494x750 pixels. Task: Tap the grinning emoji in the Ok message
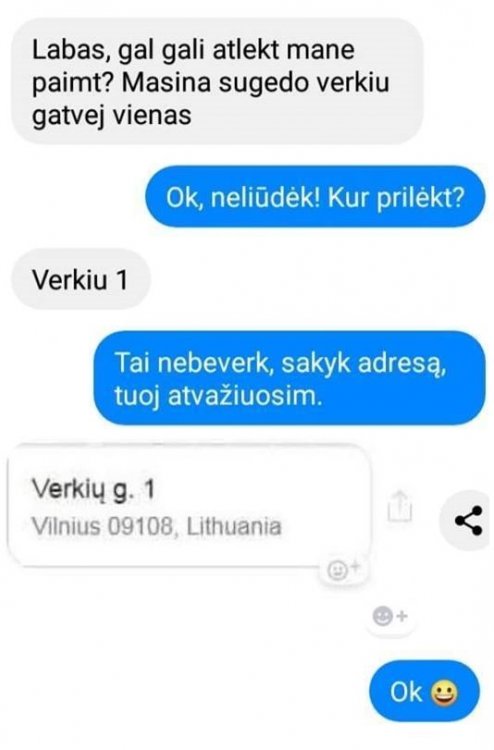444,693
